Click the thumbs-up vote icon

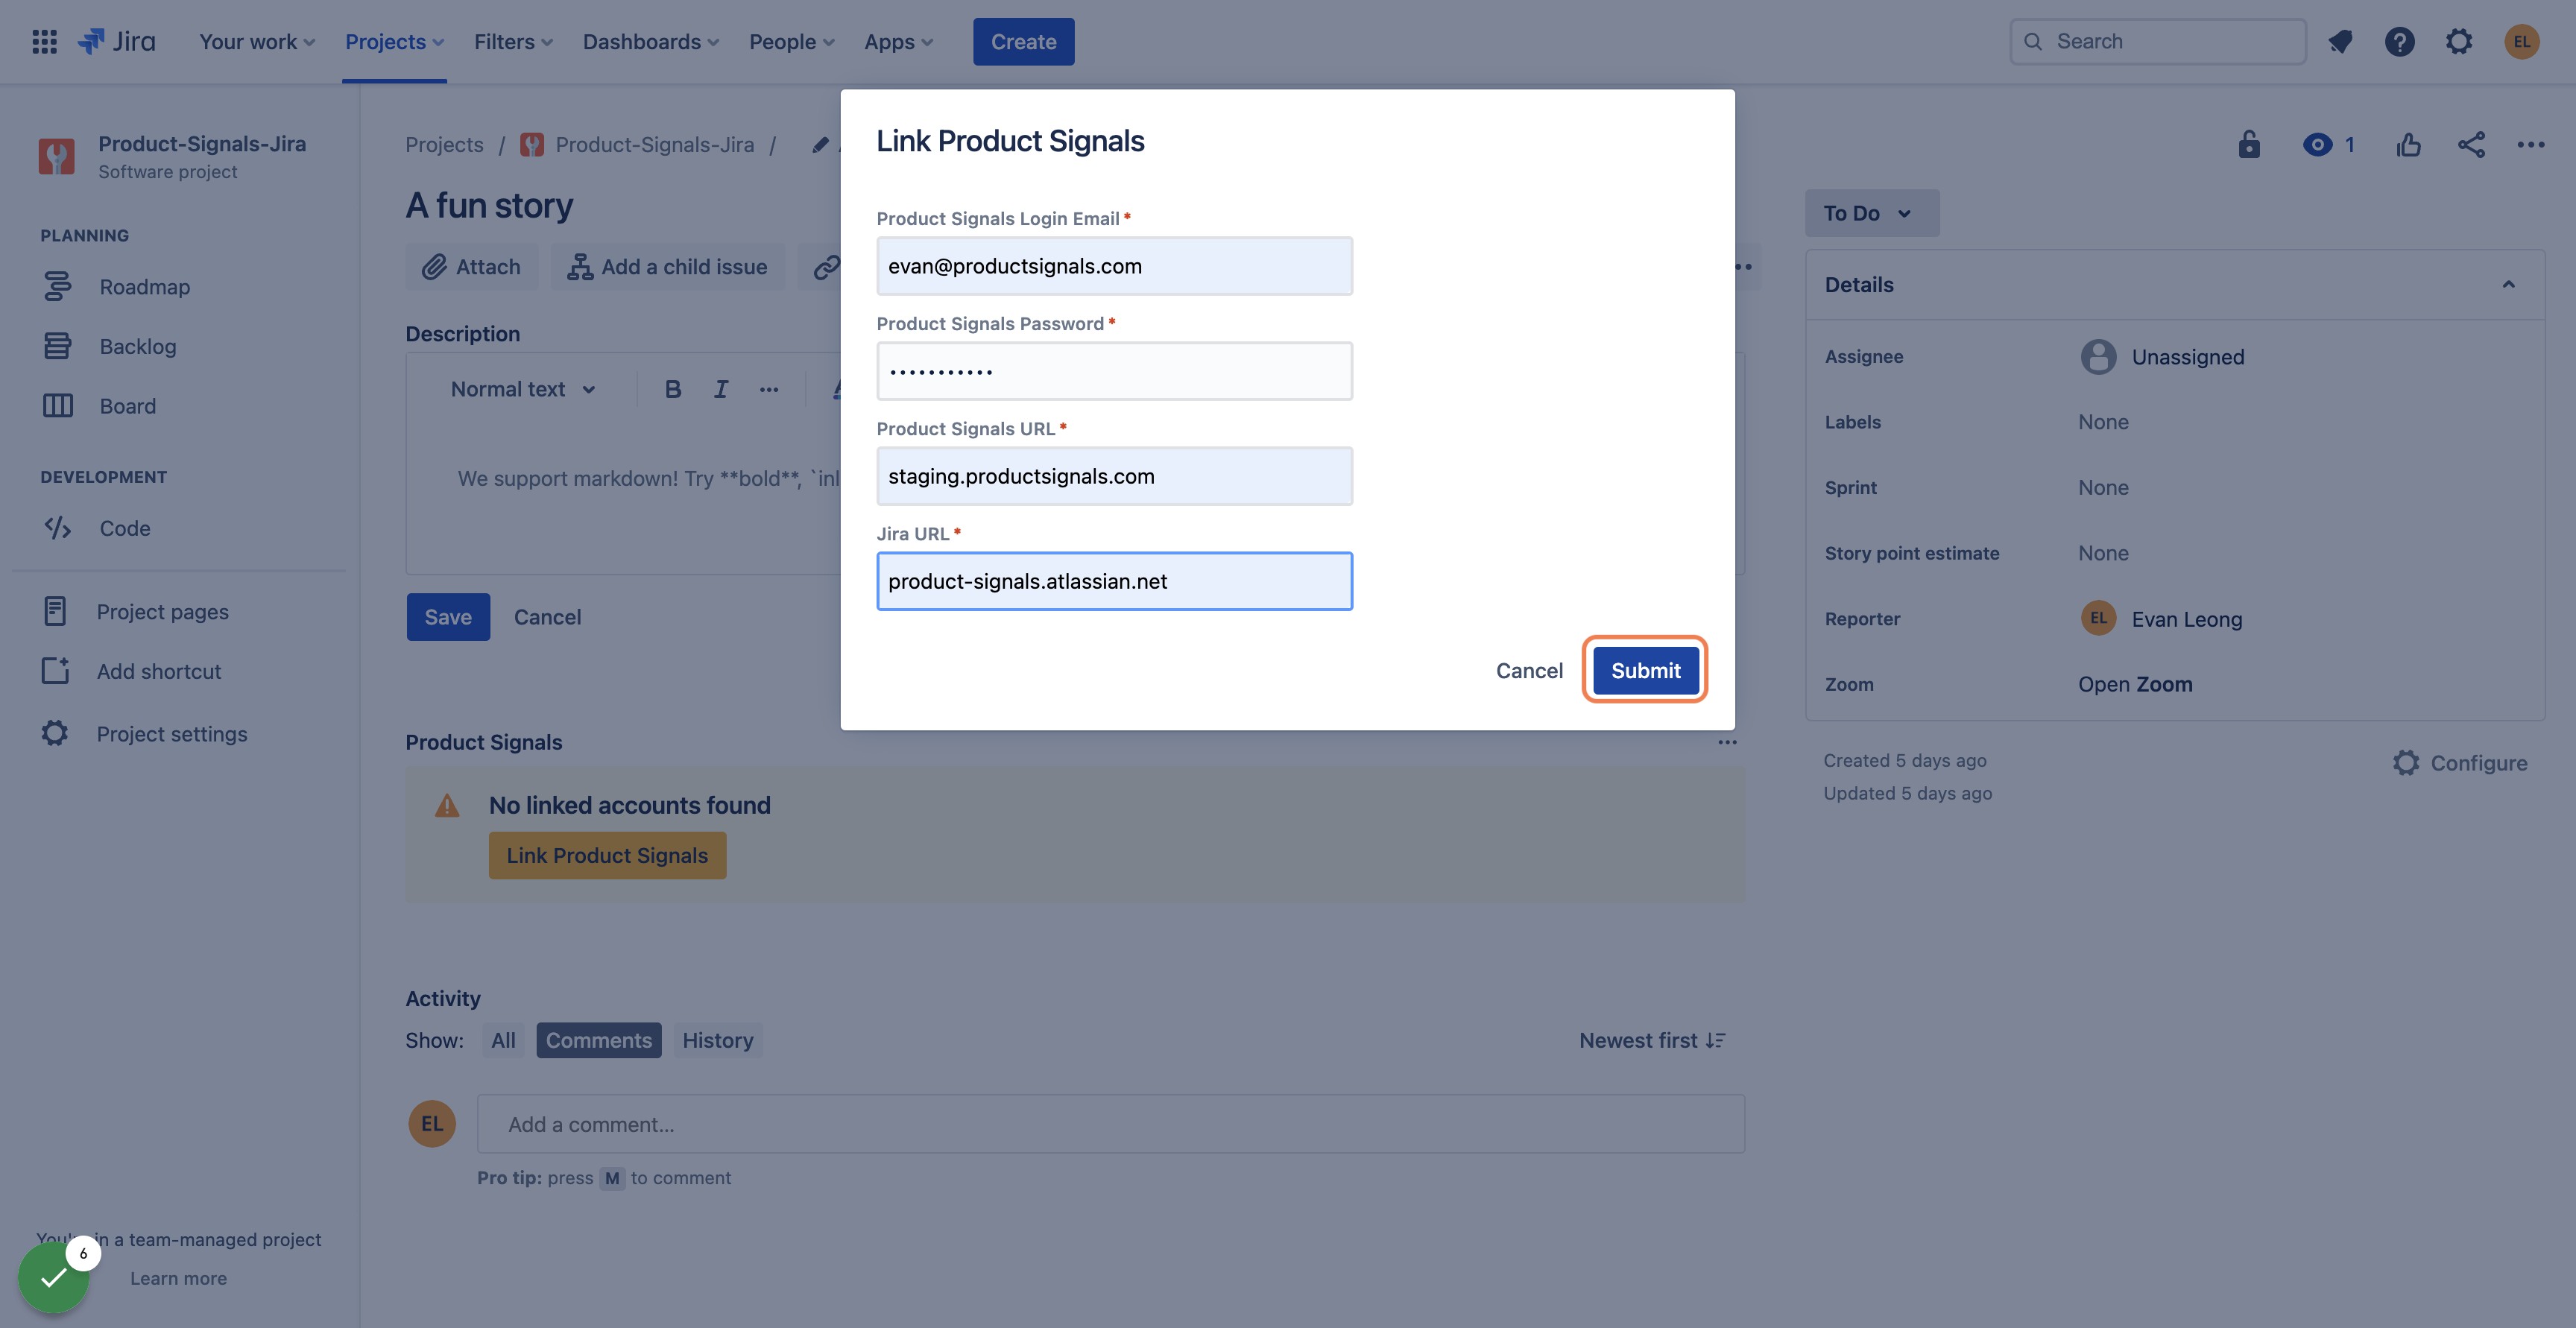coord(2408,145)
